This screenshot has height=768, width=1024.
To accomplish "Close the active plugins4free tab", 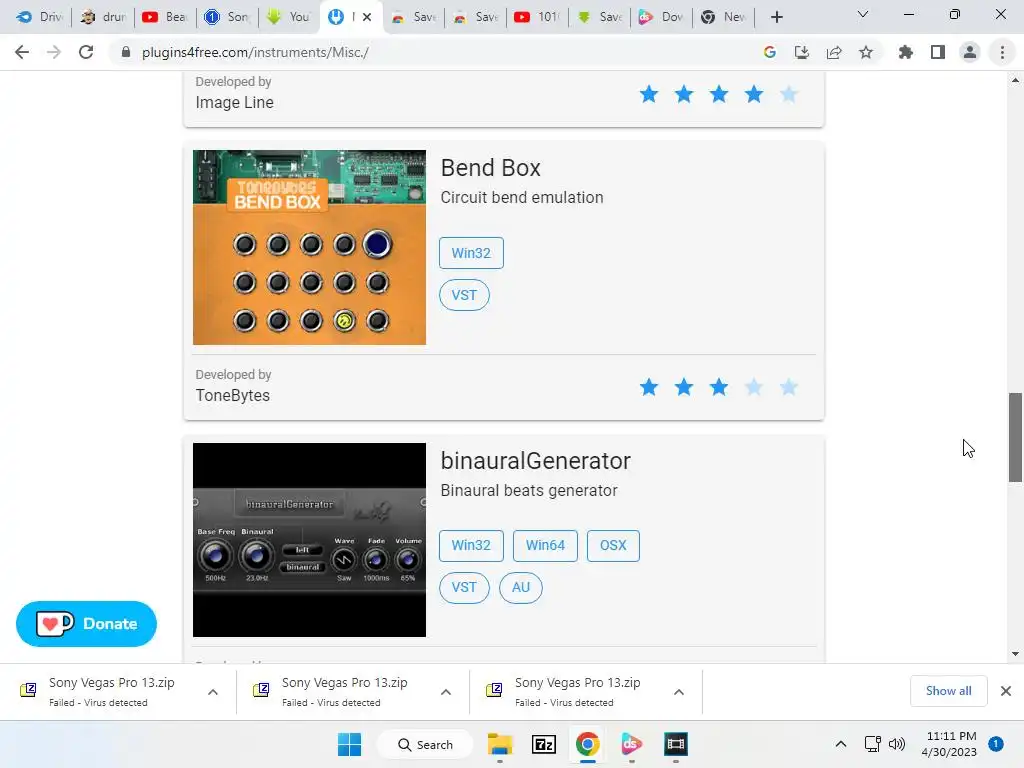I will click(x=367, y=17).
